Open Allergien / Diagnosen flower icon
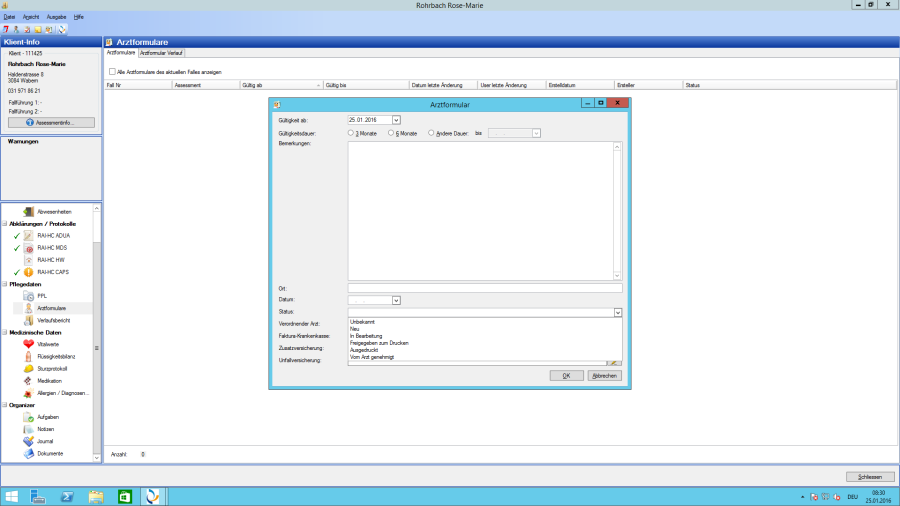This screenshot has height=506, width=900. [x=28, y=393]
